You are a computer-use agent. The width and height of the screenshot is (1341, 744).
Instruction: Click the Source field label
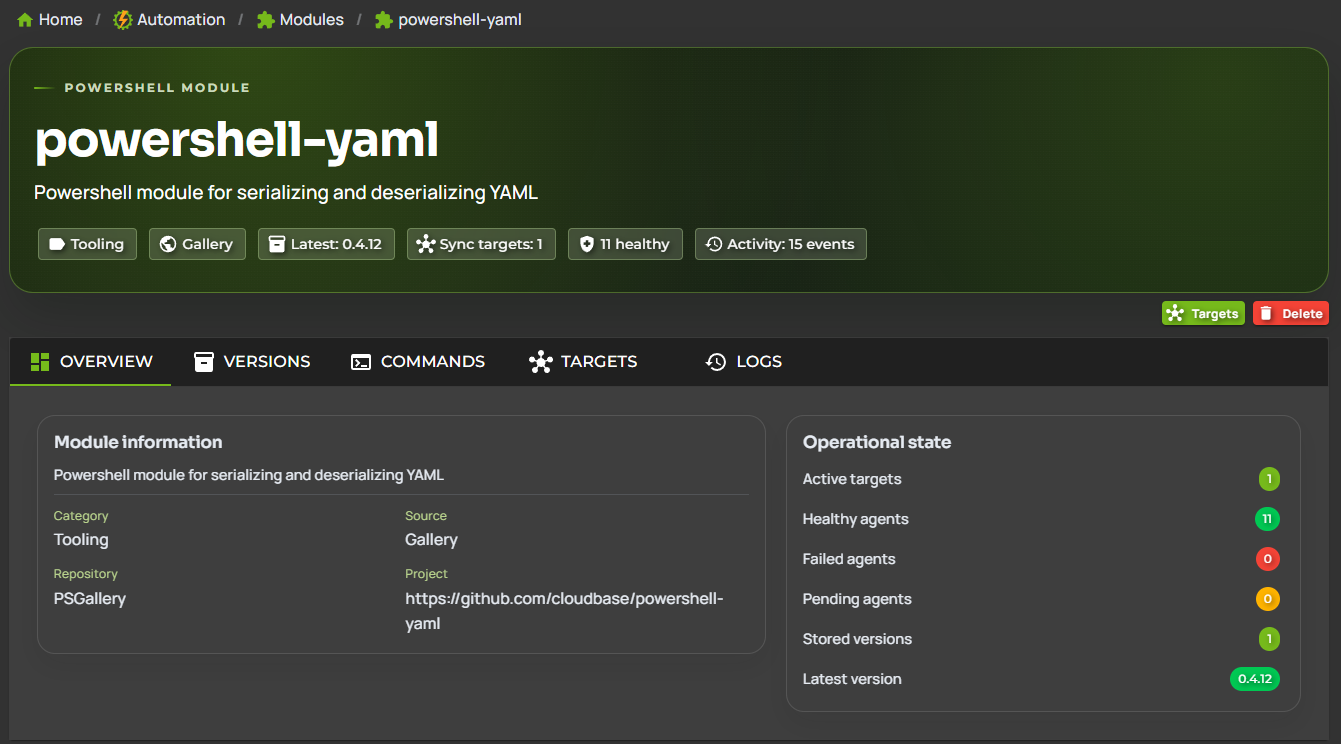click(x=426, y=516)
